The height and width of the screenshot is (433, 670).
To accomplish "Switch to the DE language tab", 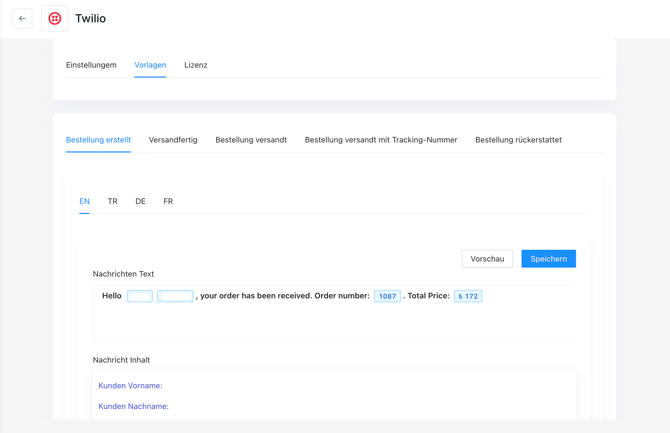I will (x=140, y=201).
